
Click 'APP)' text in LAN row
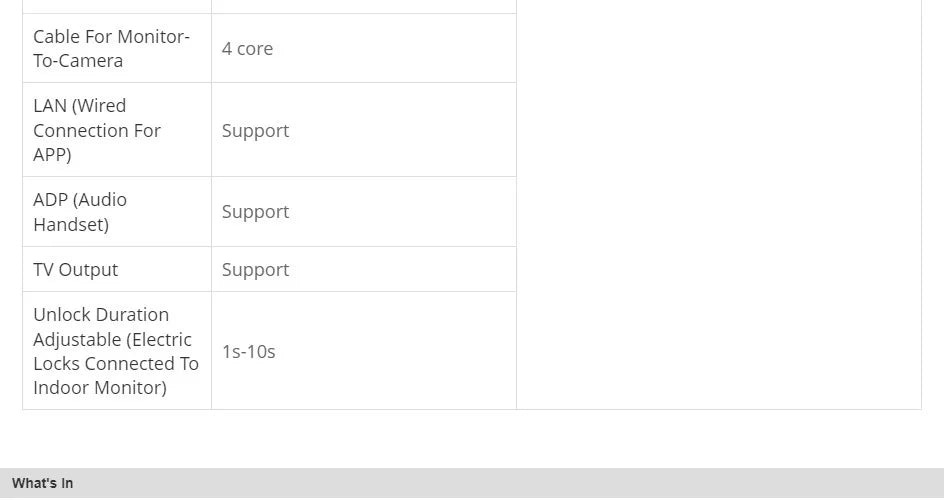[x=52, y=155]
